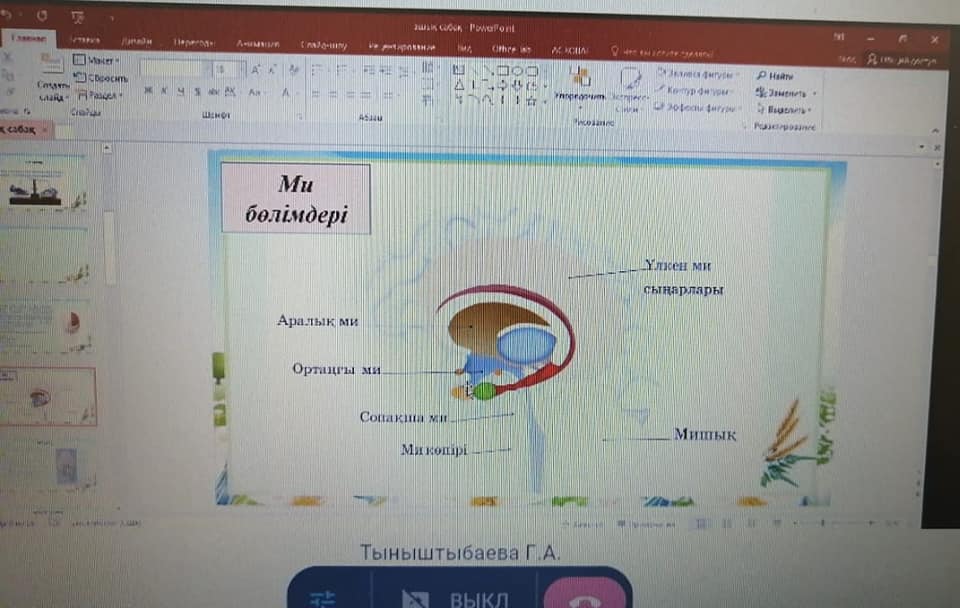Open call settings sliders icon

point(323,598)
